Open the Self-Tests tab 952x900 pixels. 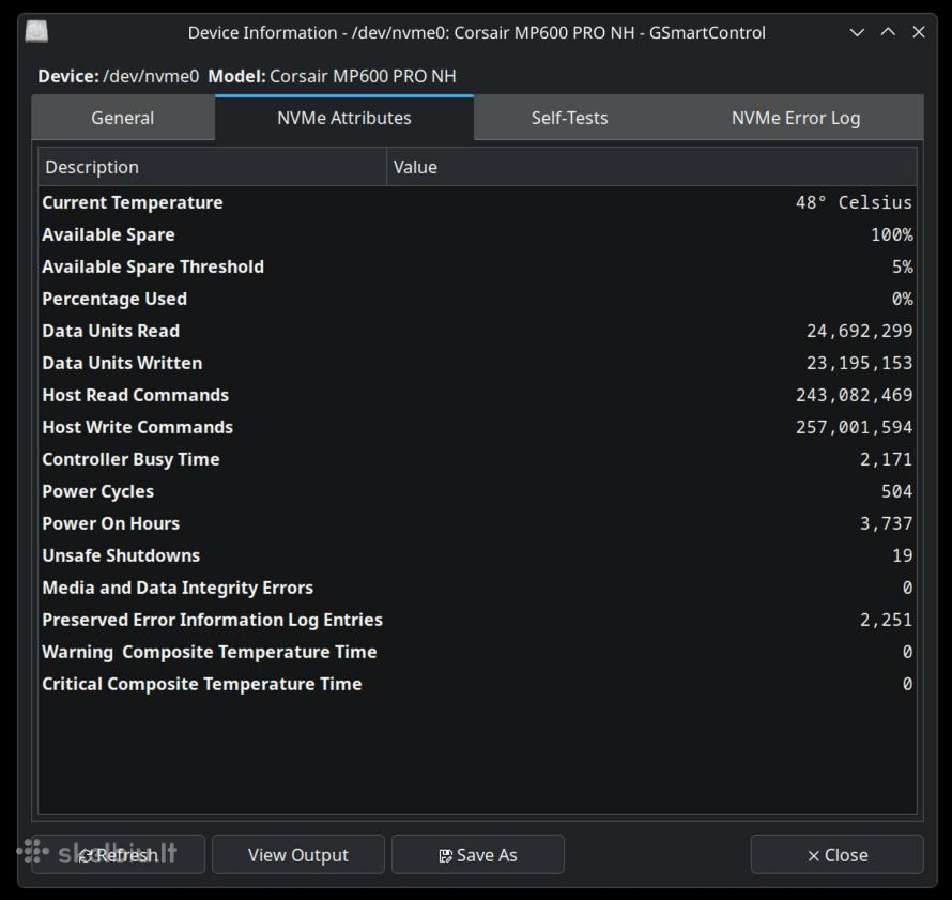(570, 118)
